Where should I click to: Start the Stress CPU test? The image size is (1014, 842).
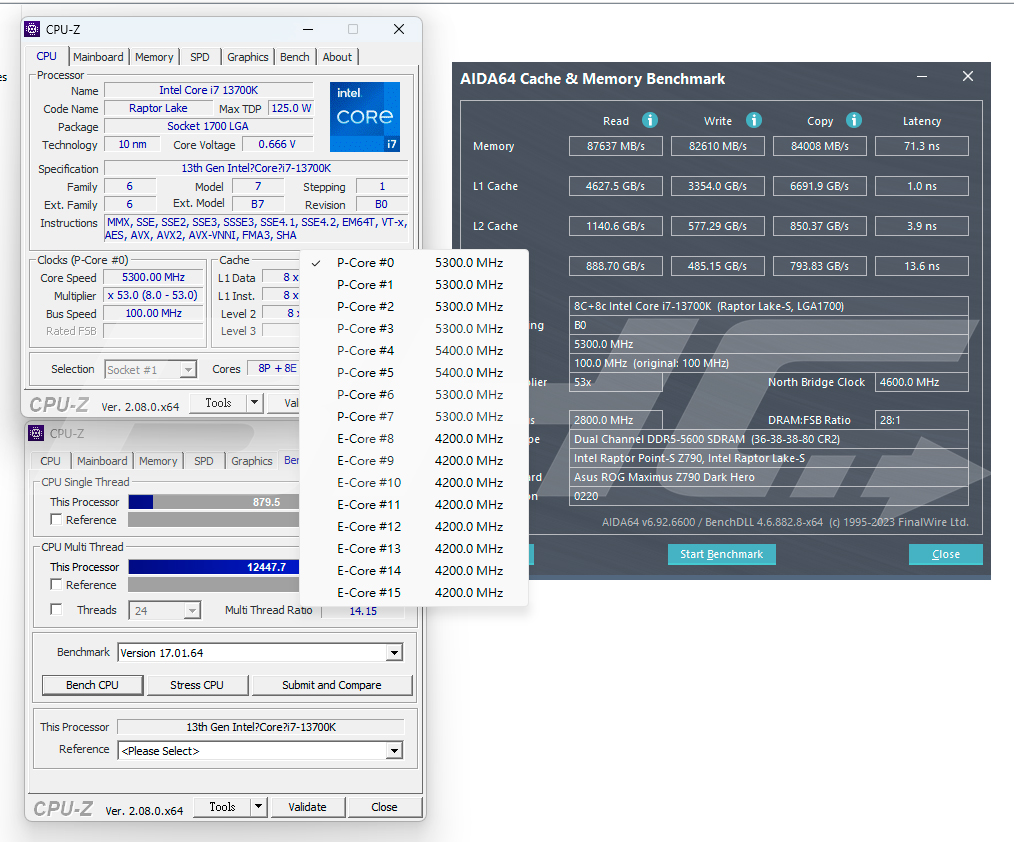click(197, 685)
